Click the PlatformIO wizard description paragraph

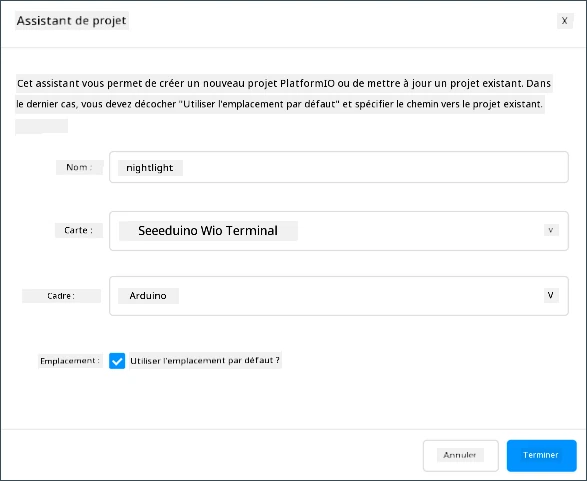[284, 94]
